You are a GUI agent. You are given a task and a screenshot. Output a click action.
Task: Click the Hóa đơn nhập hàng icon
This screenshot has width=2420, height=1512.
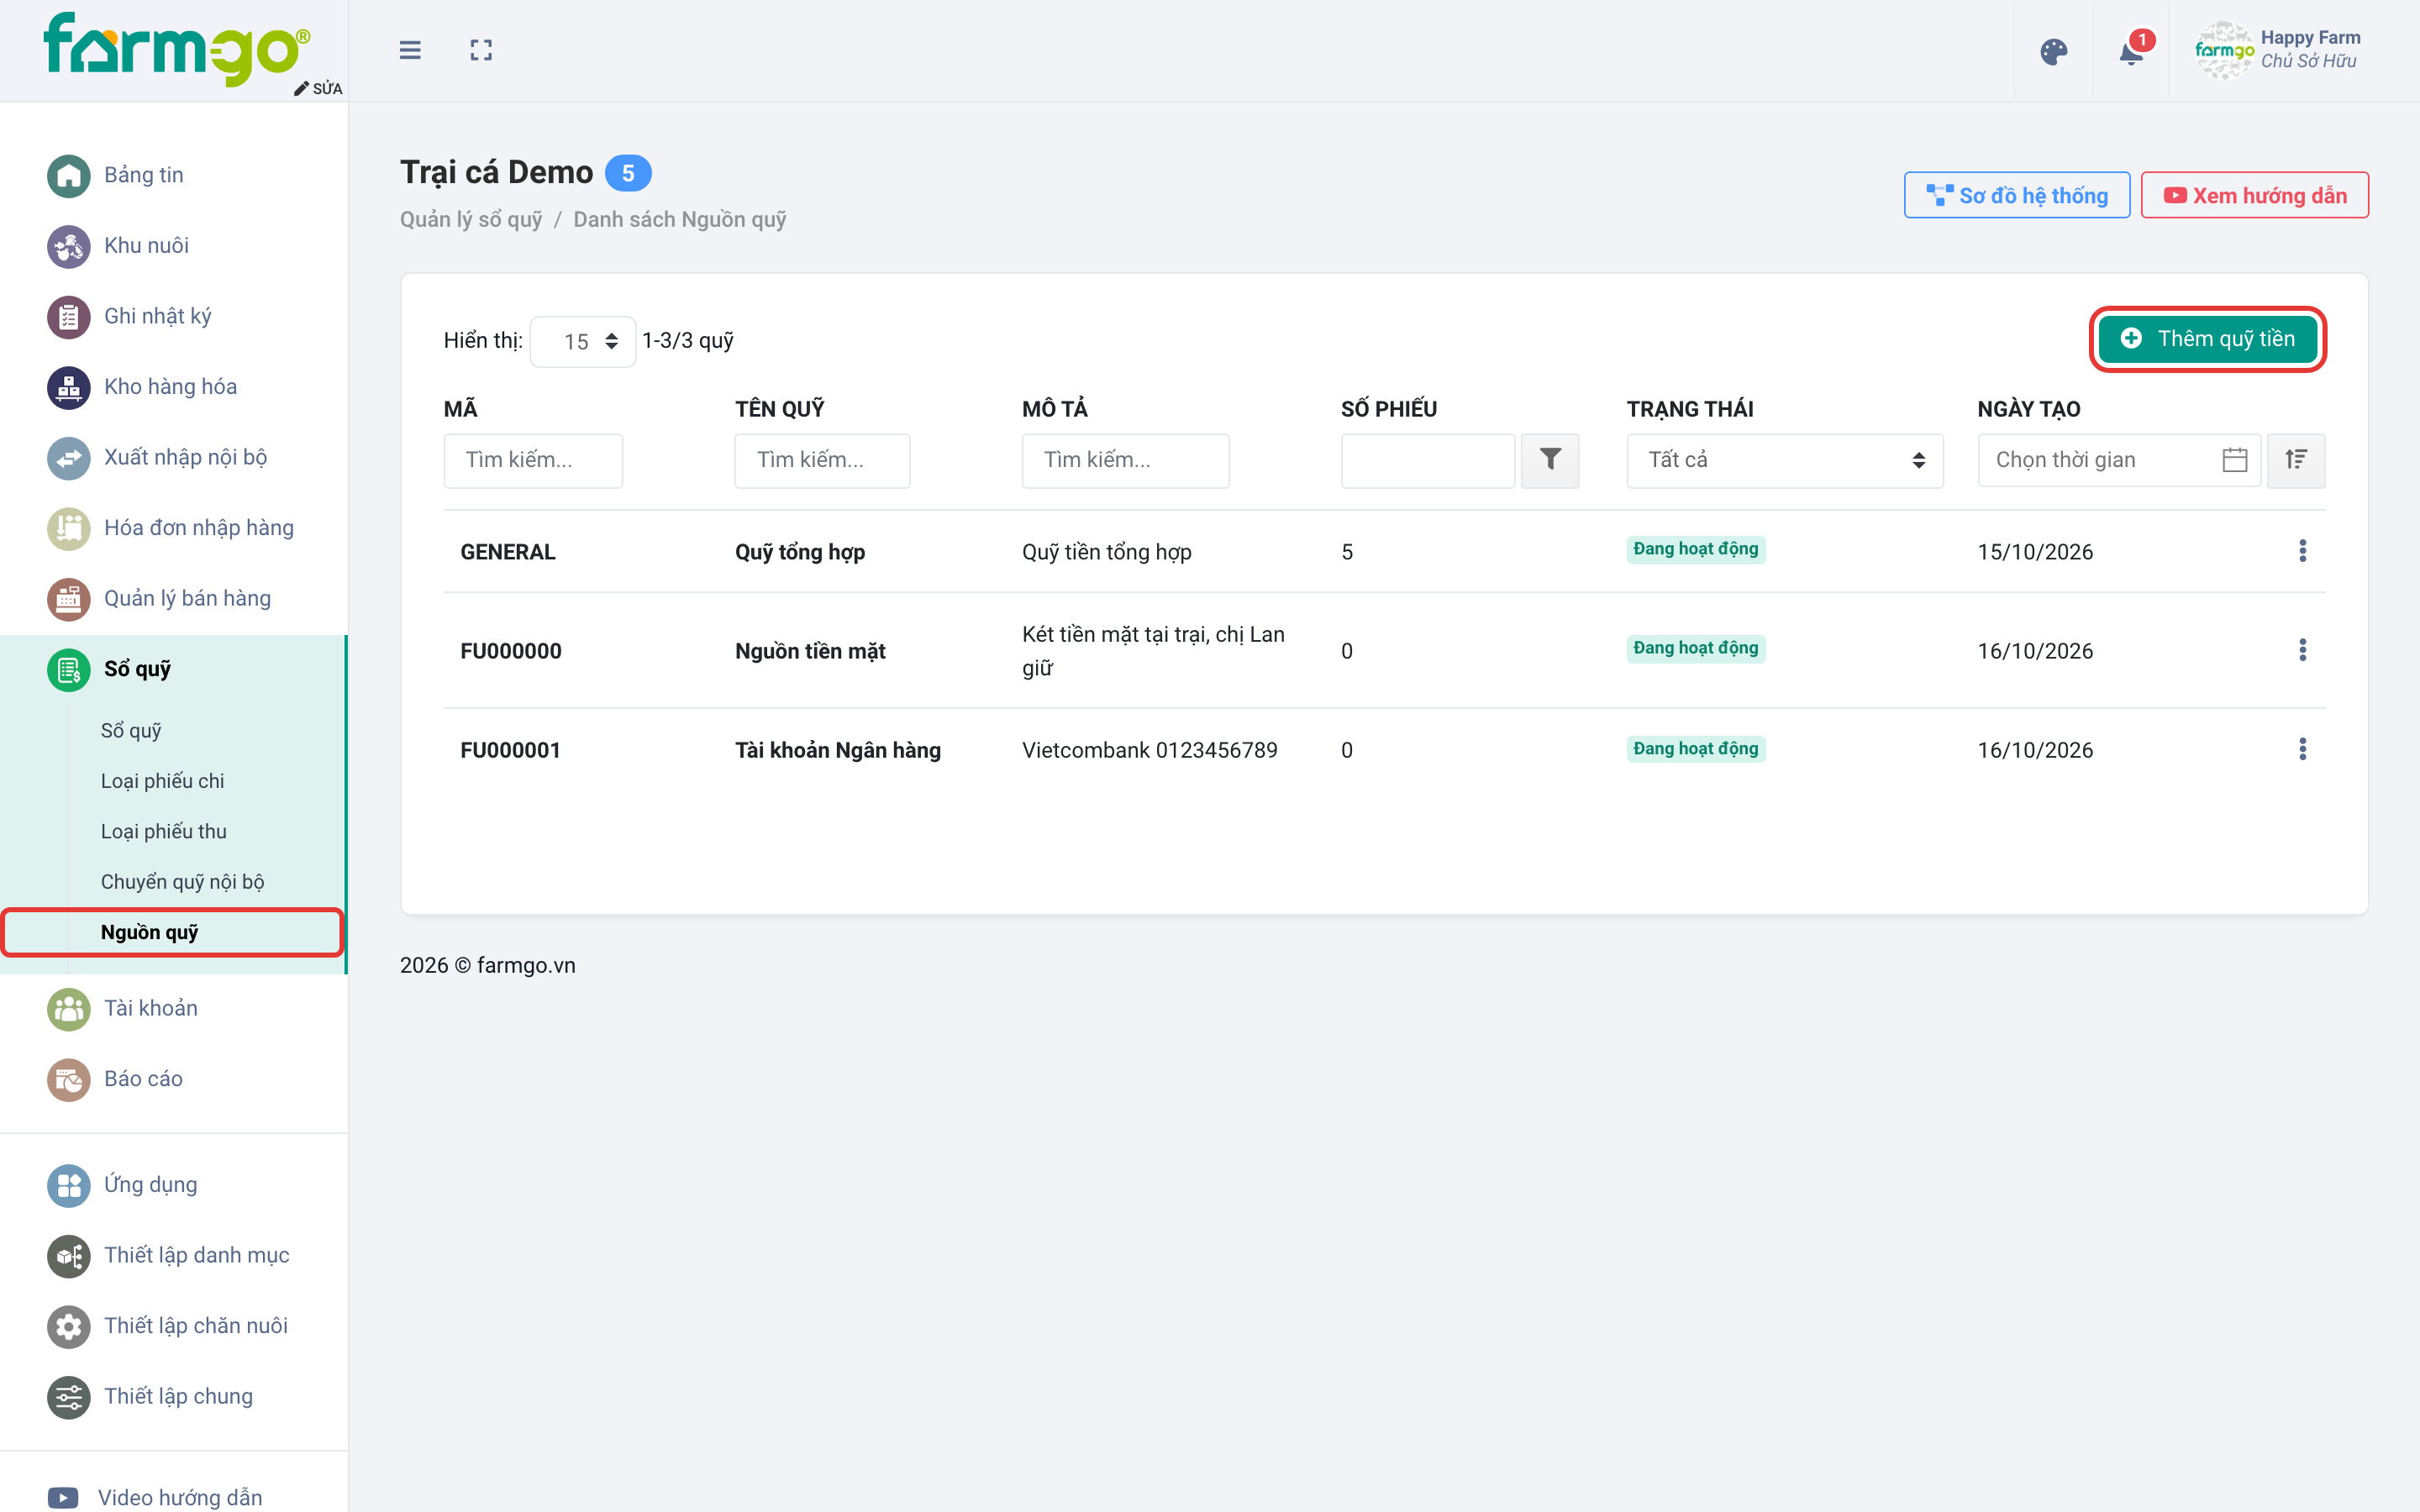pos(69,528)
